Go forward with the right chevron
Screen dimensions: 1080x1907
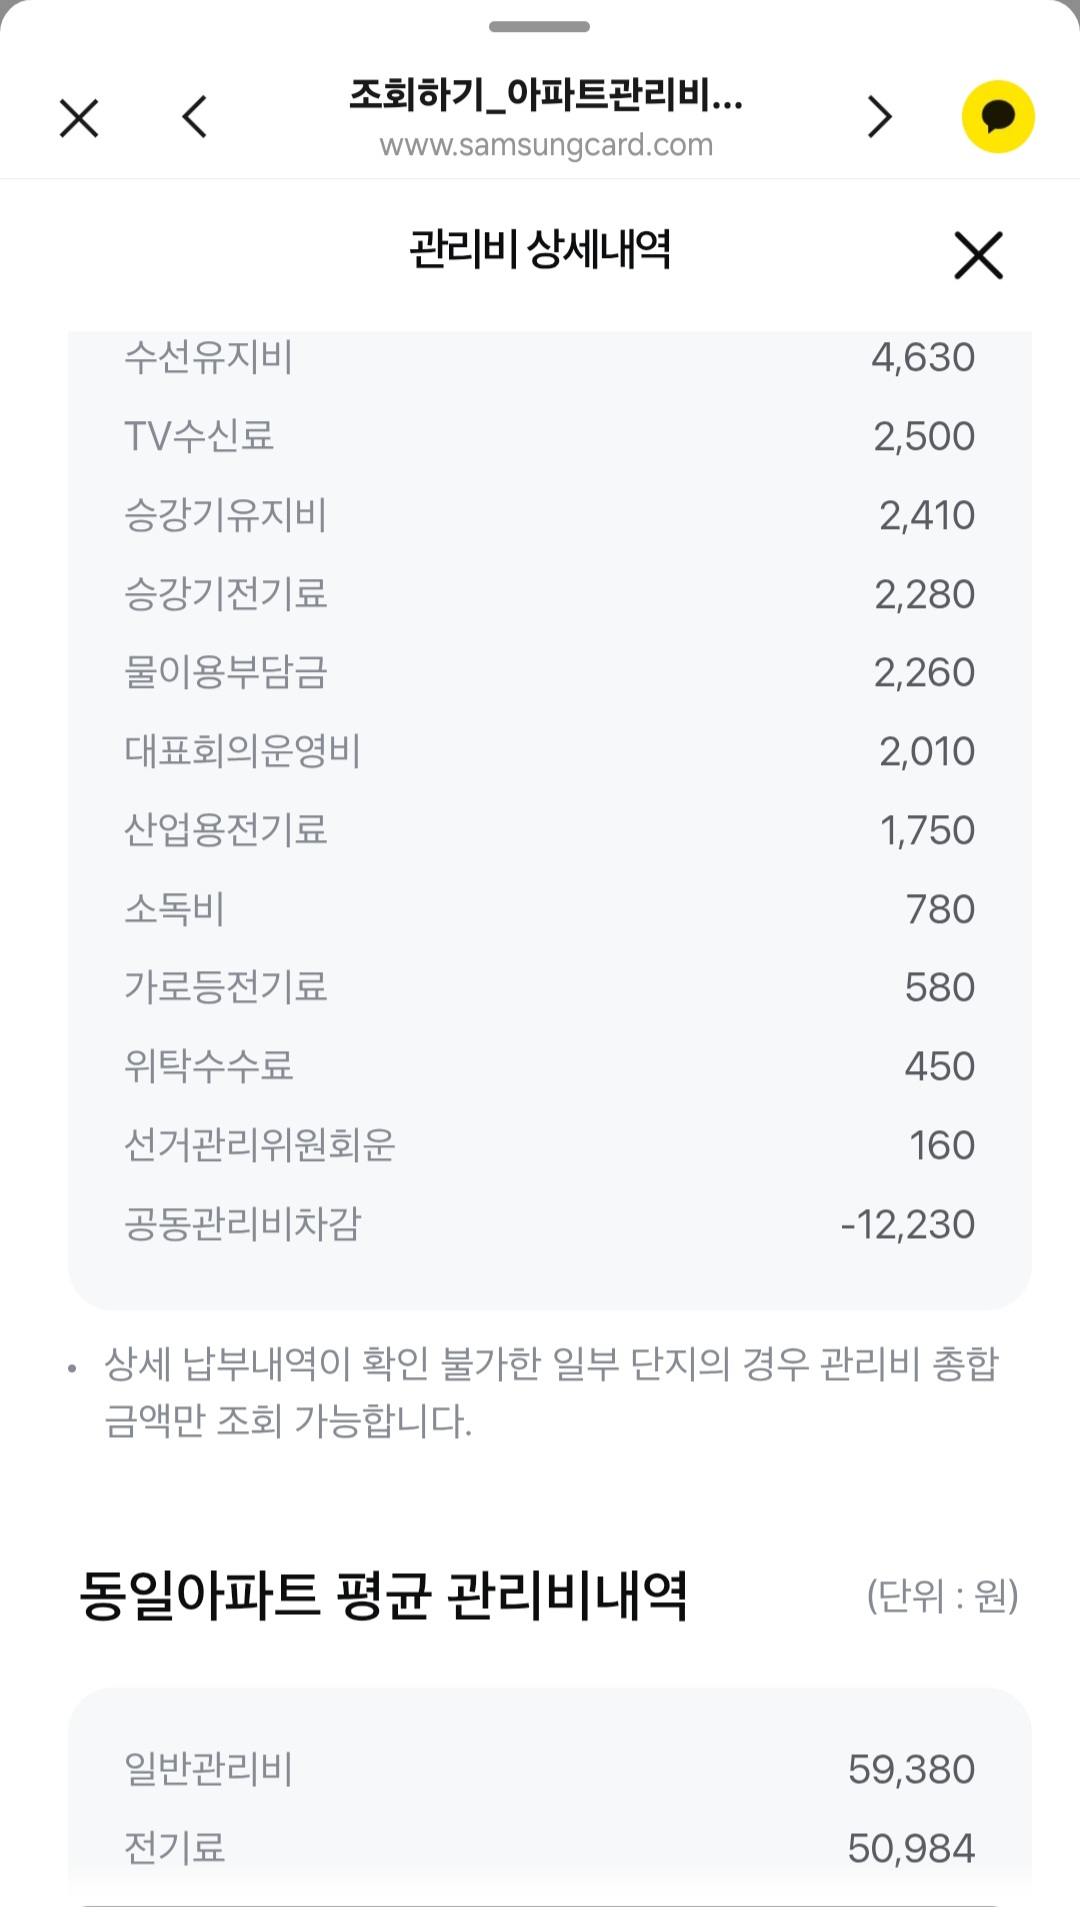pos(879,117)
